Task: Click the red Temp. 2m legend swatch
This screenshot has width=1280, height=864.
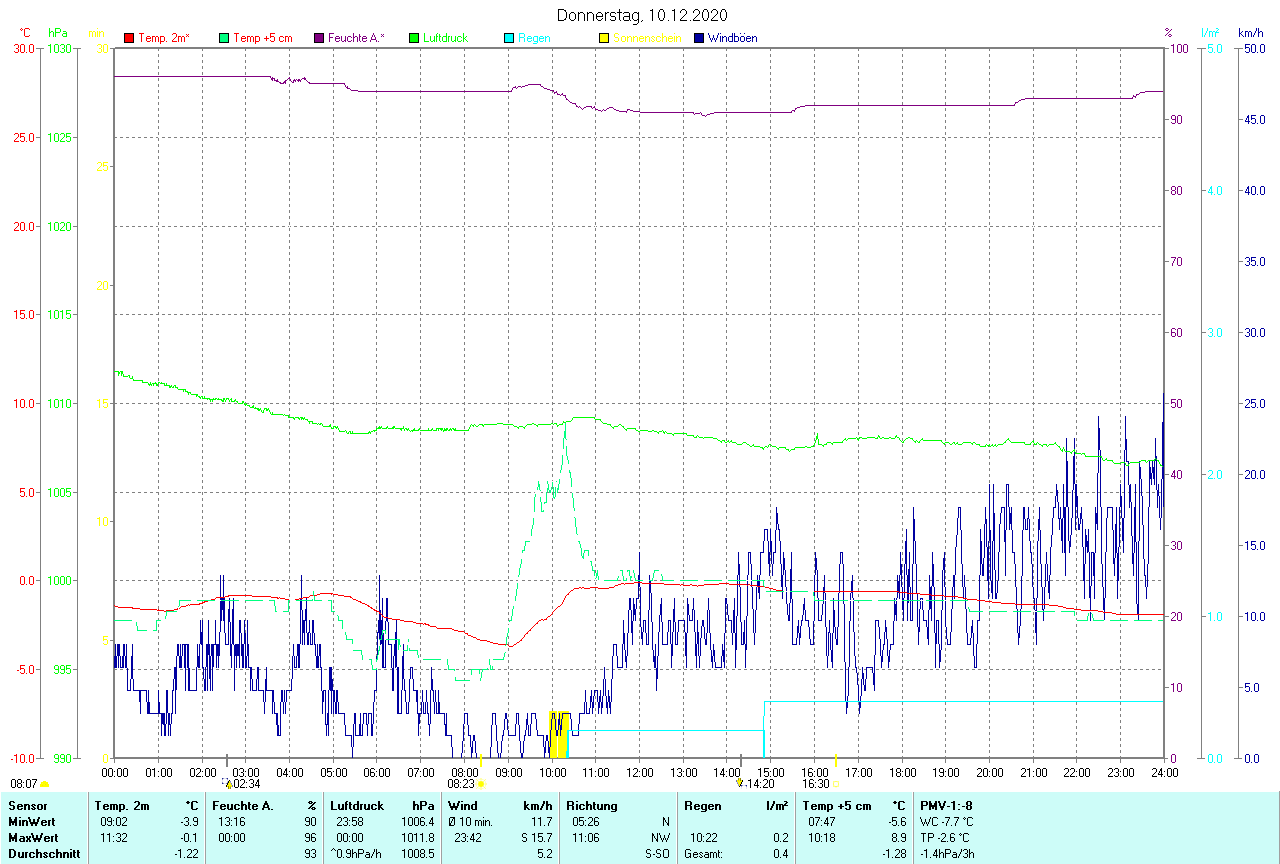Action: click(129, 38)
